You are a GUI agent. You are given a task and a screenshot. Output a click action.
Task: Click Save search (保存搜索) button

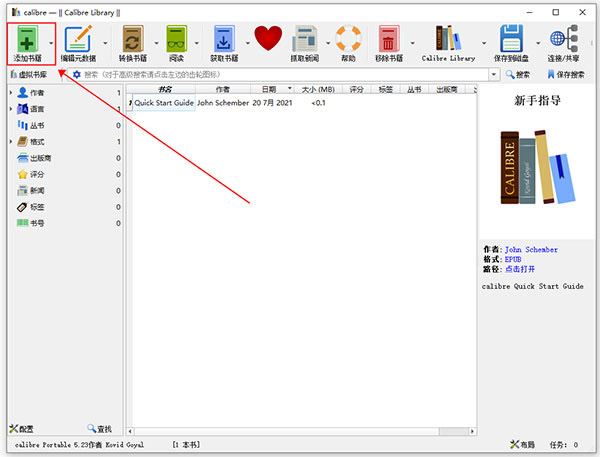[566, 74]
